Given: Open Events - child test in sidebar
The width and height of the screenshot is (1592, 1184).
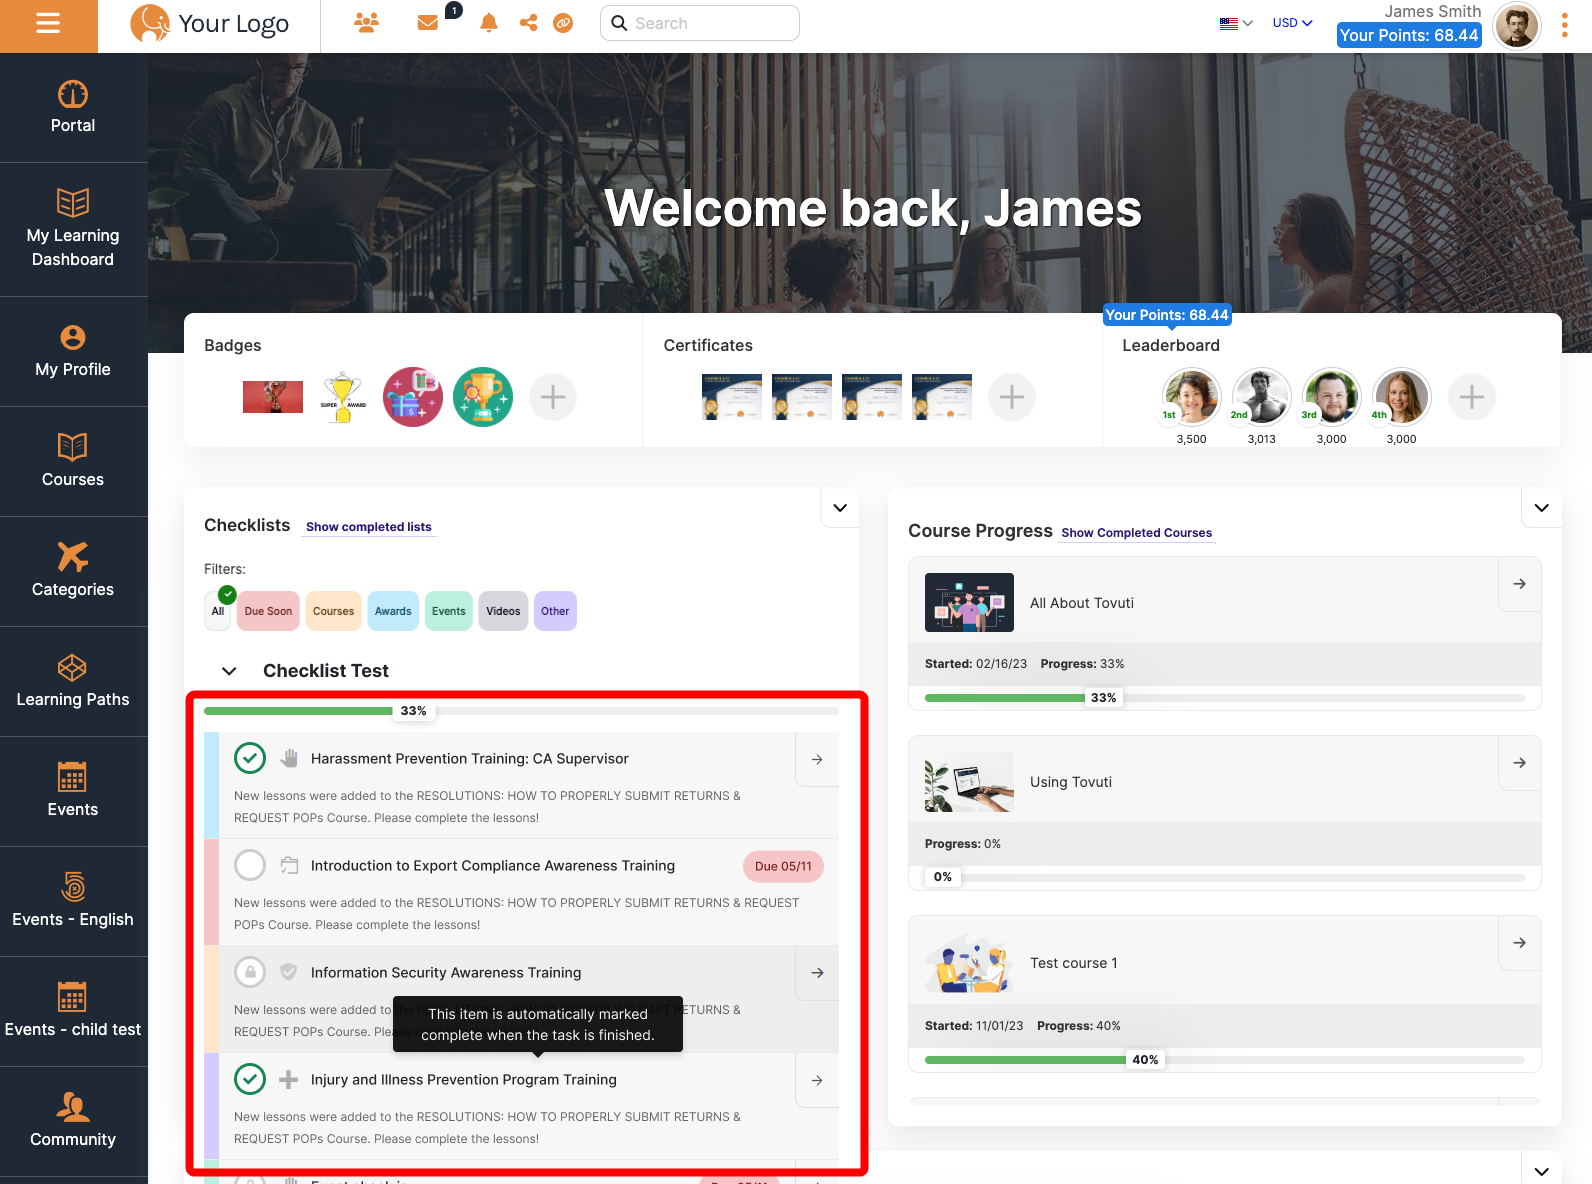Looking at the screenshot, I should click(73, 1011).
